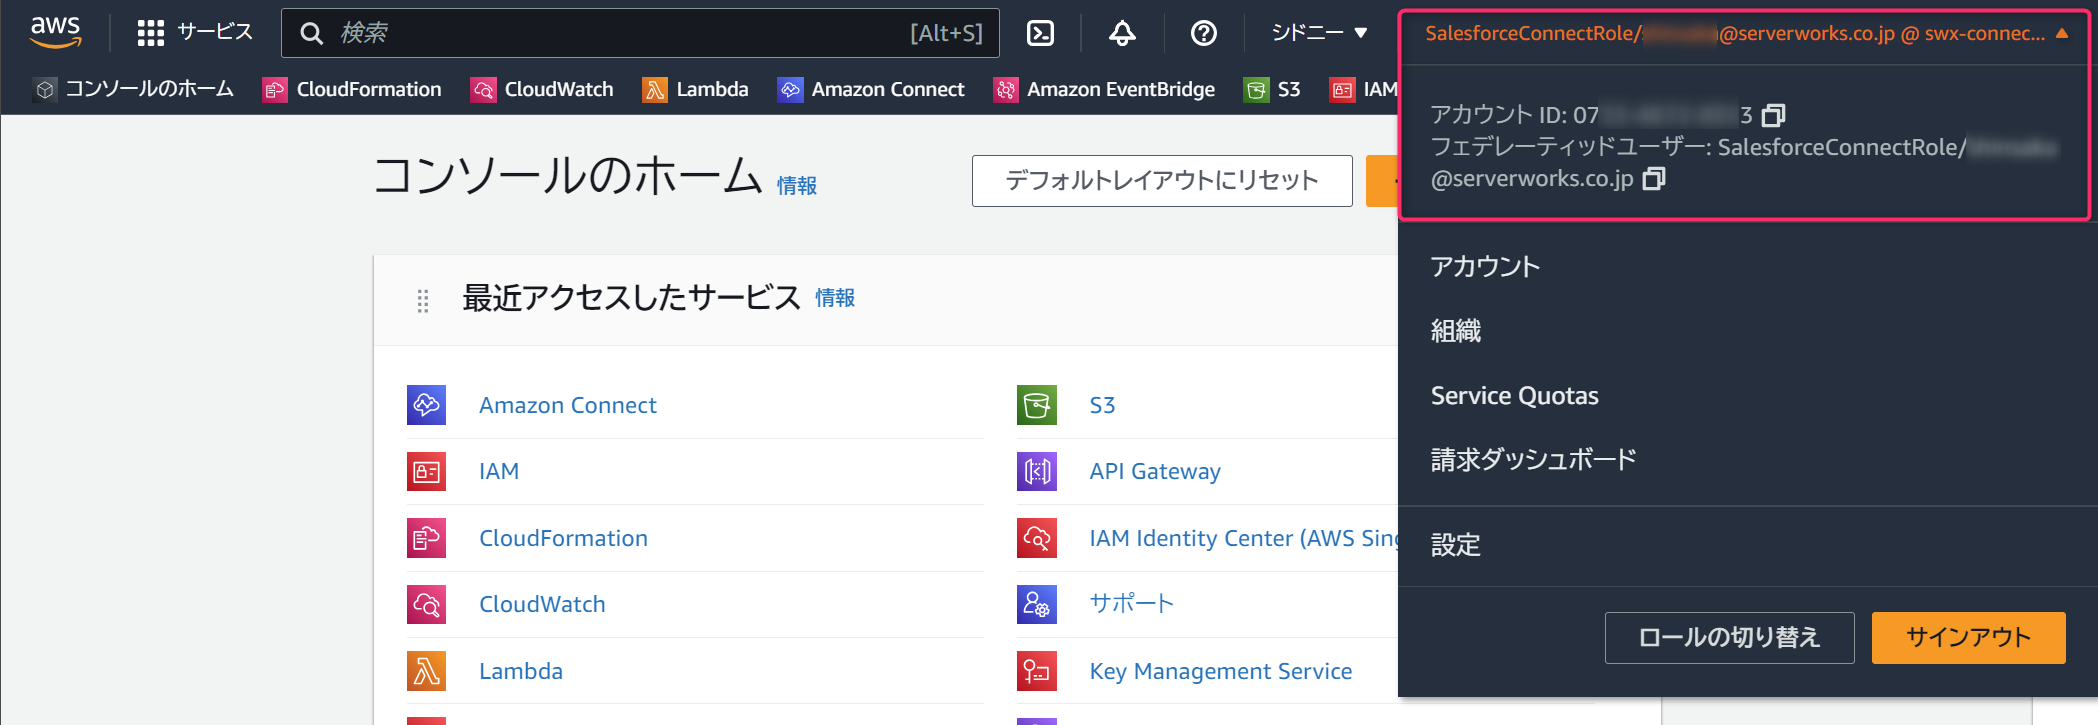Copy the federated user name
2098x725 pixels.
(x=1654, y=179)
